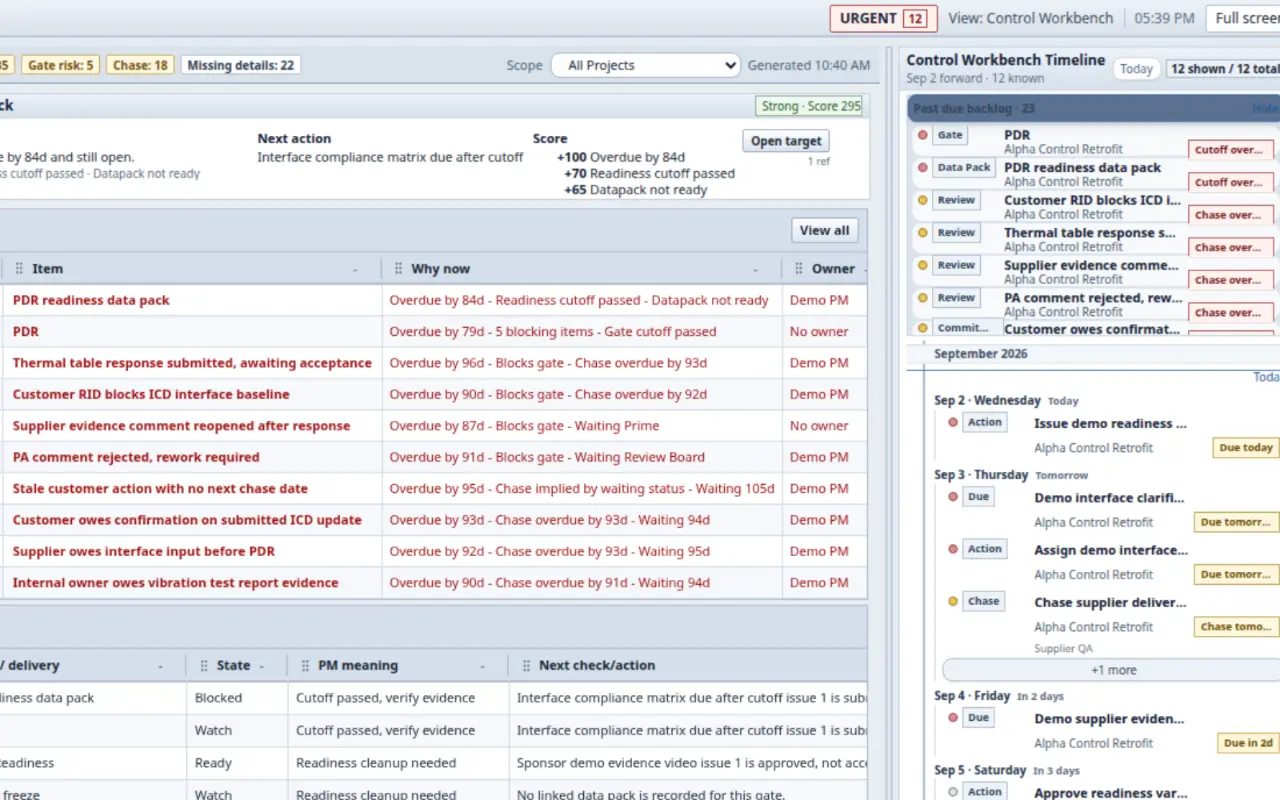Click the Ready state cell
1280x800 pixels.
[236, 763]
